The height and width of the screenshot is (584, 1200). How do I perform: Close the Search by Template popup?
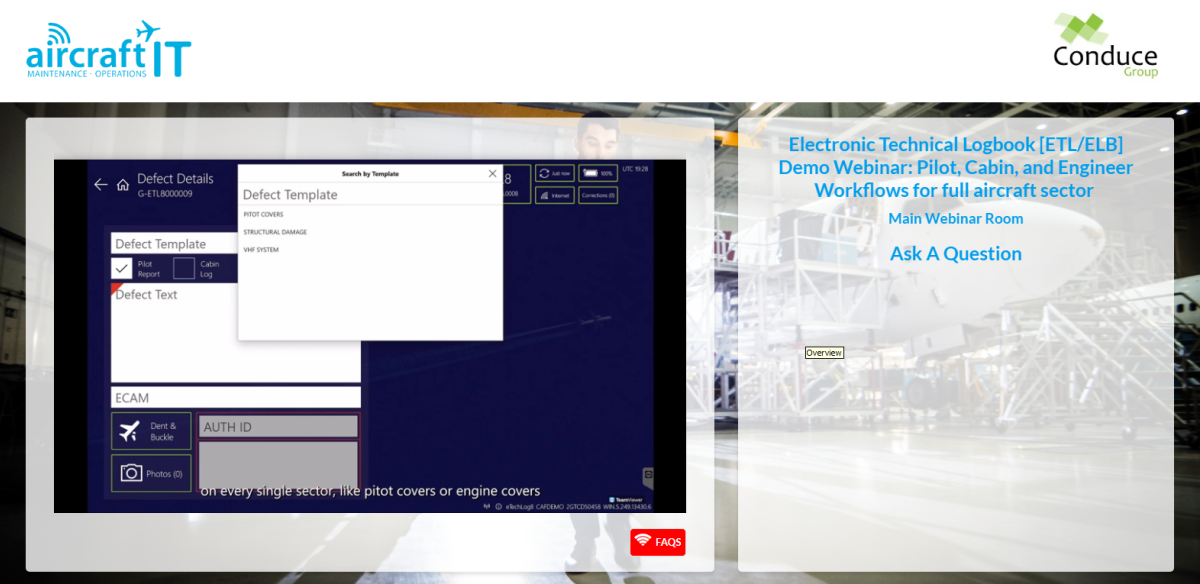pyautogui.click(x=492, y=174)
